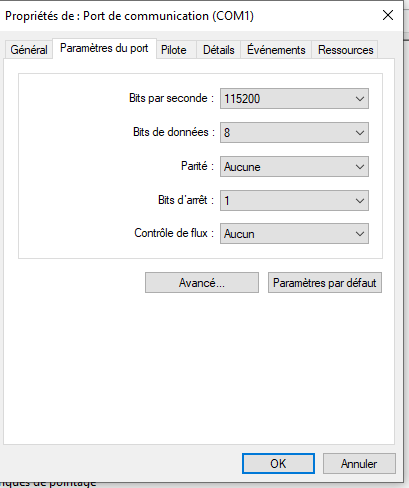The height and width of the screenshot is (488, 409).
Task: Click the "Bits d'arrêt :" label
Action: (x=186, y=200)
